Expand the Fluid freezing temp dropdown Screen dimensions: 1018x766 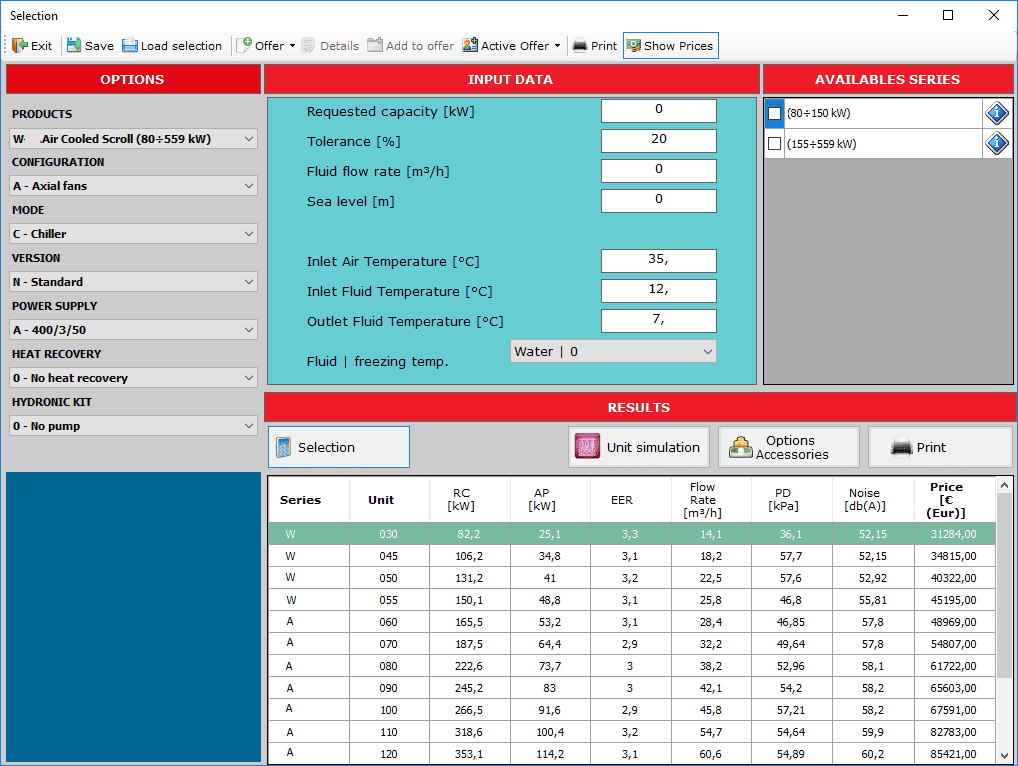click(x=613, y=352)
